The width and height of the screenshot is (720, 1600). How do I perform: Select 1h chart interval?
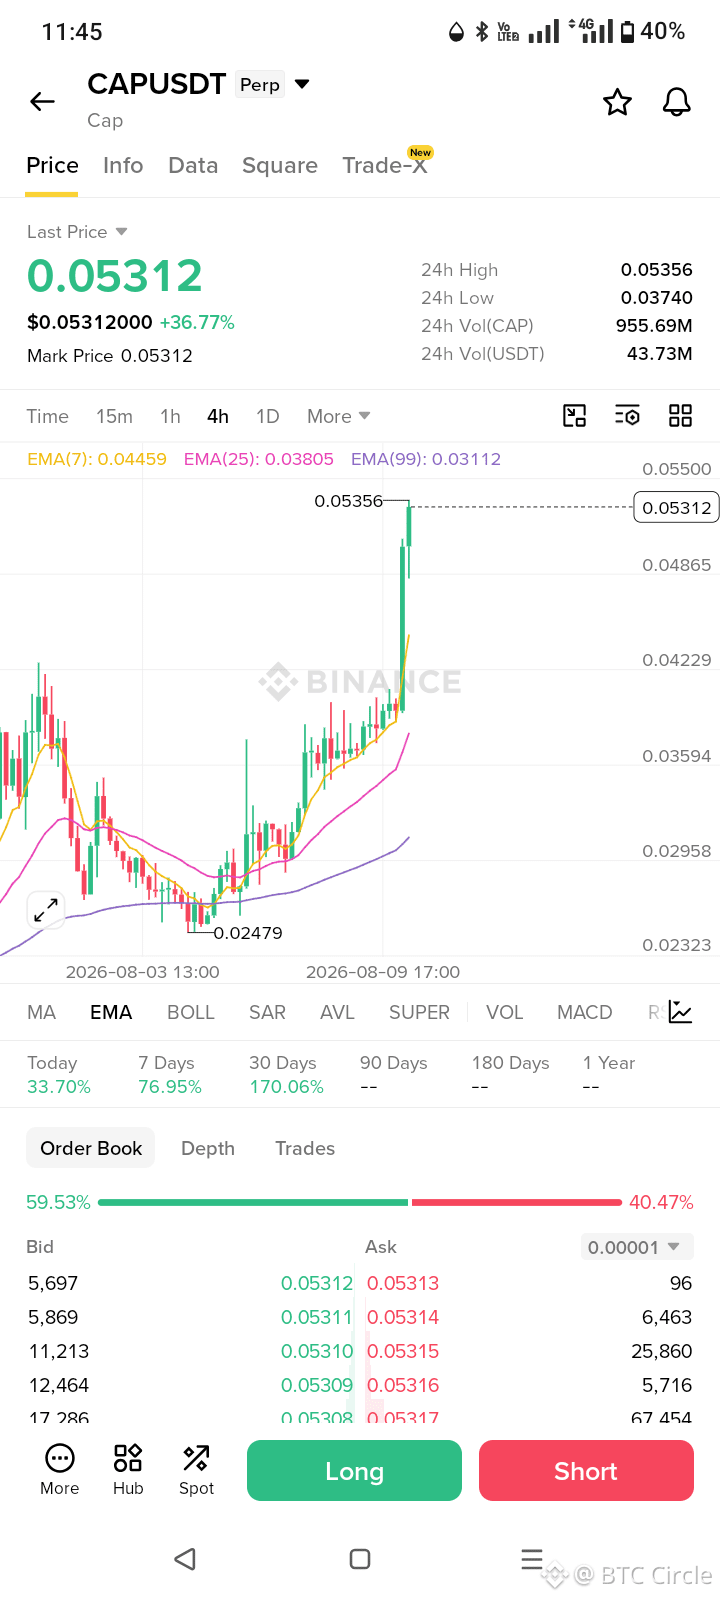[170, 416]
